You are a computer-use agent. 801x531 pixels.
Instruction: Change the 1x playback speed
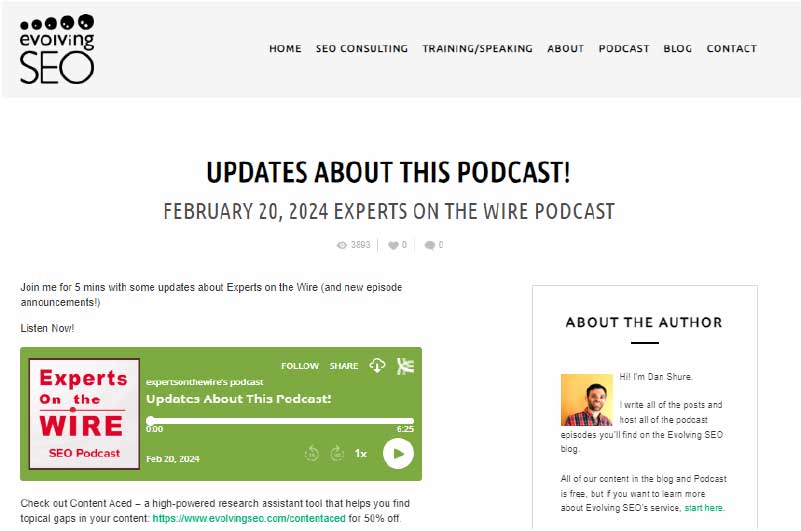coord(361,453)
